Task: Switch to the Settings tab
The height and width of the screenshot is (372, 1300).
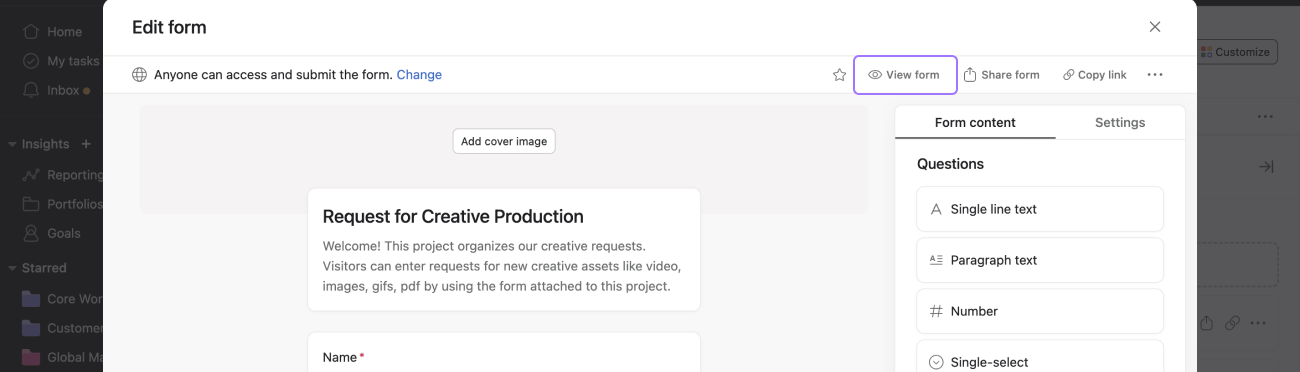Action: 1120,122
